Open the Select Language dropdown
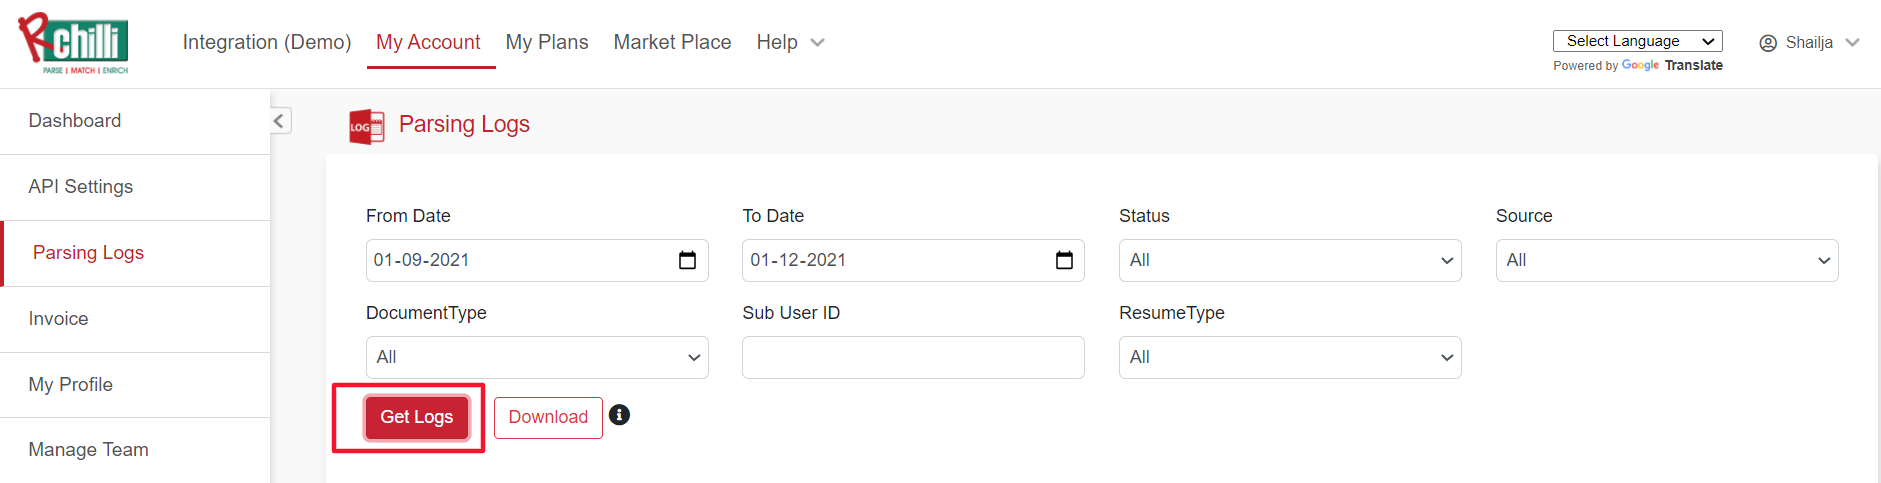This screenshot has width=1881, height=483. click(1637, 41)
